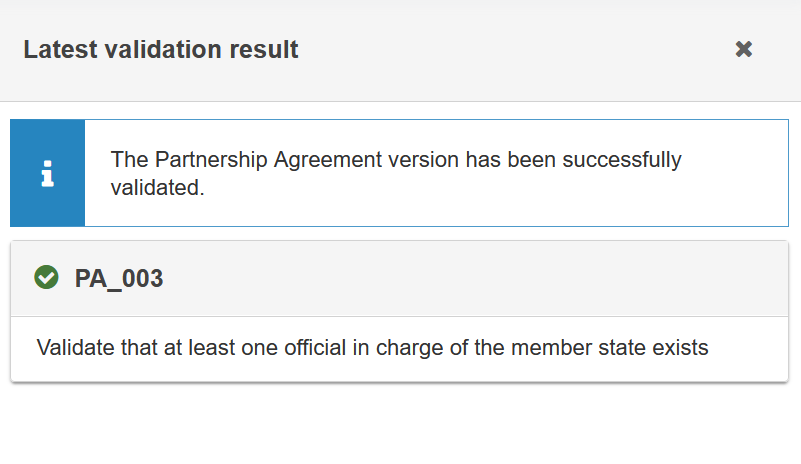Viewport: 801px width, 464px height.
Task: Select the PA_003 rule code label
Action: pyautogui.click(x=119, y=279)
